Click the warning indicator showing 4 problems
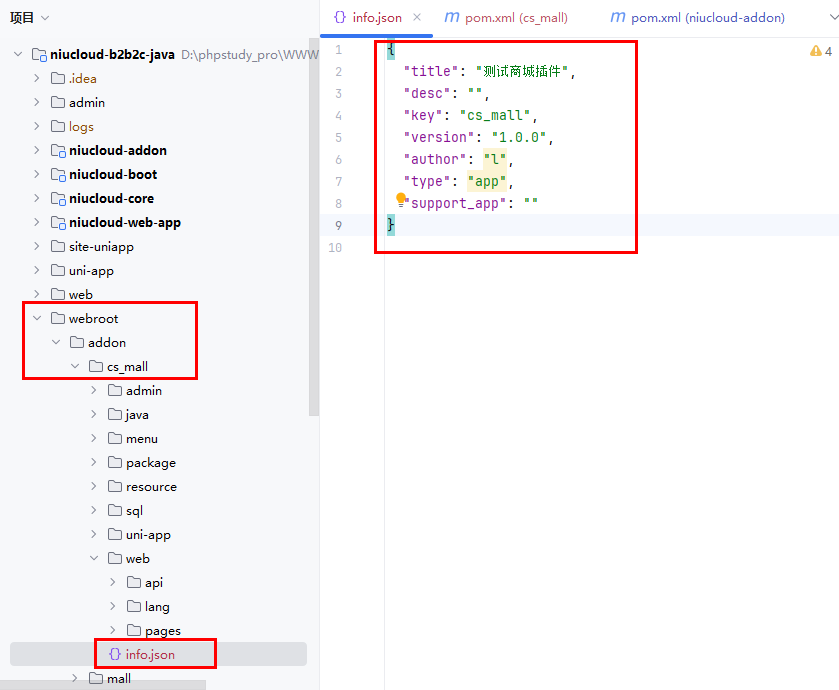The image size is (839, 690). click(x=820, y=51)
